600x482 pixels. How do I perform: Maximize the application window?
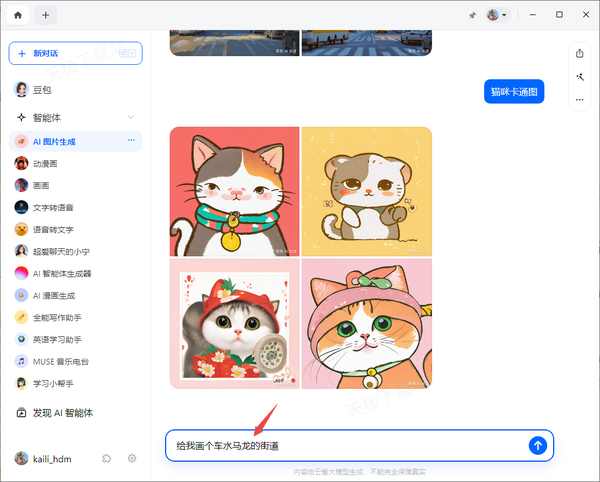[559, 15]
